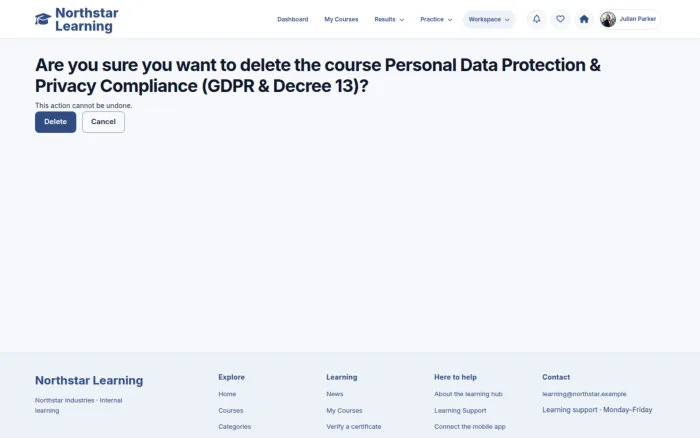Click the footer 'Contact' heading

pos(556,377)
